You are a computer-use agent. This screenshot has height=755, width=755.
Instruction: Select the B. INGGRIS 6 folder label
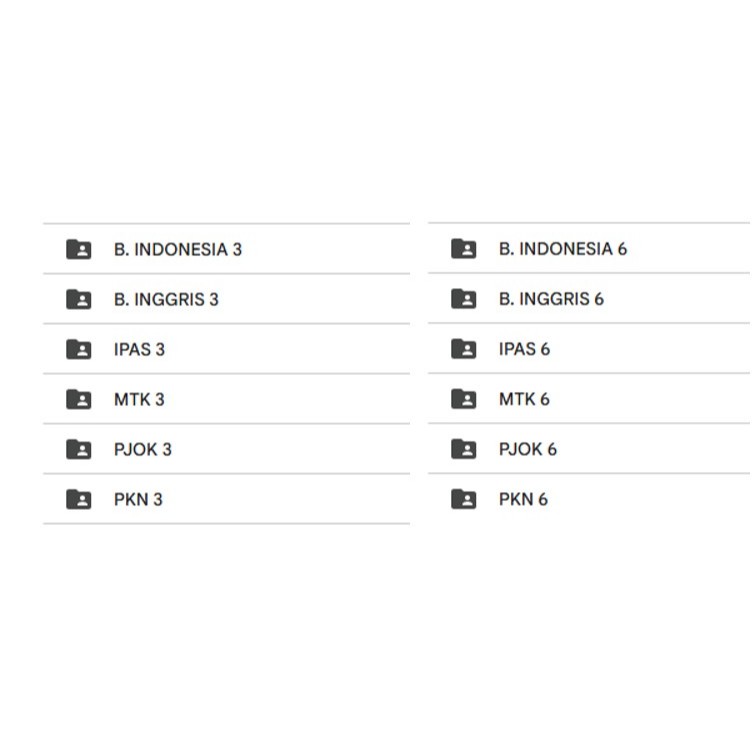click(x=551, y=299)
